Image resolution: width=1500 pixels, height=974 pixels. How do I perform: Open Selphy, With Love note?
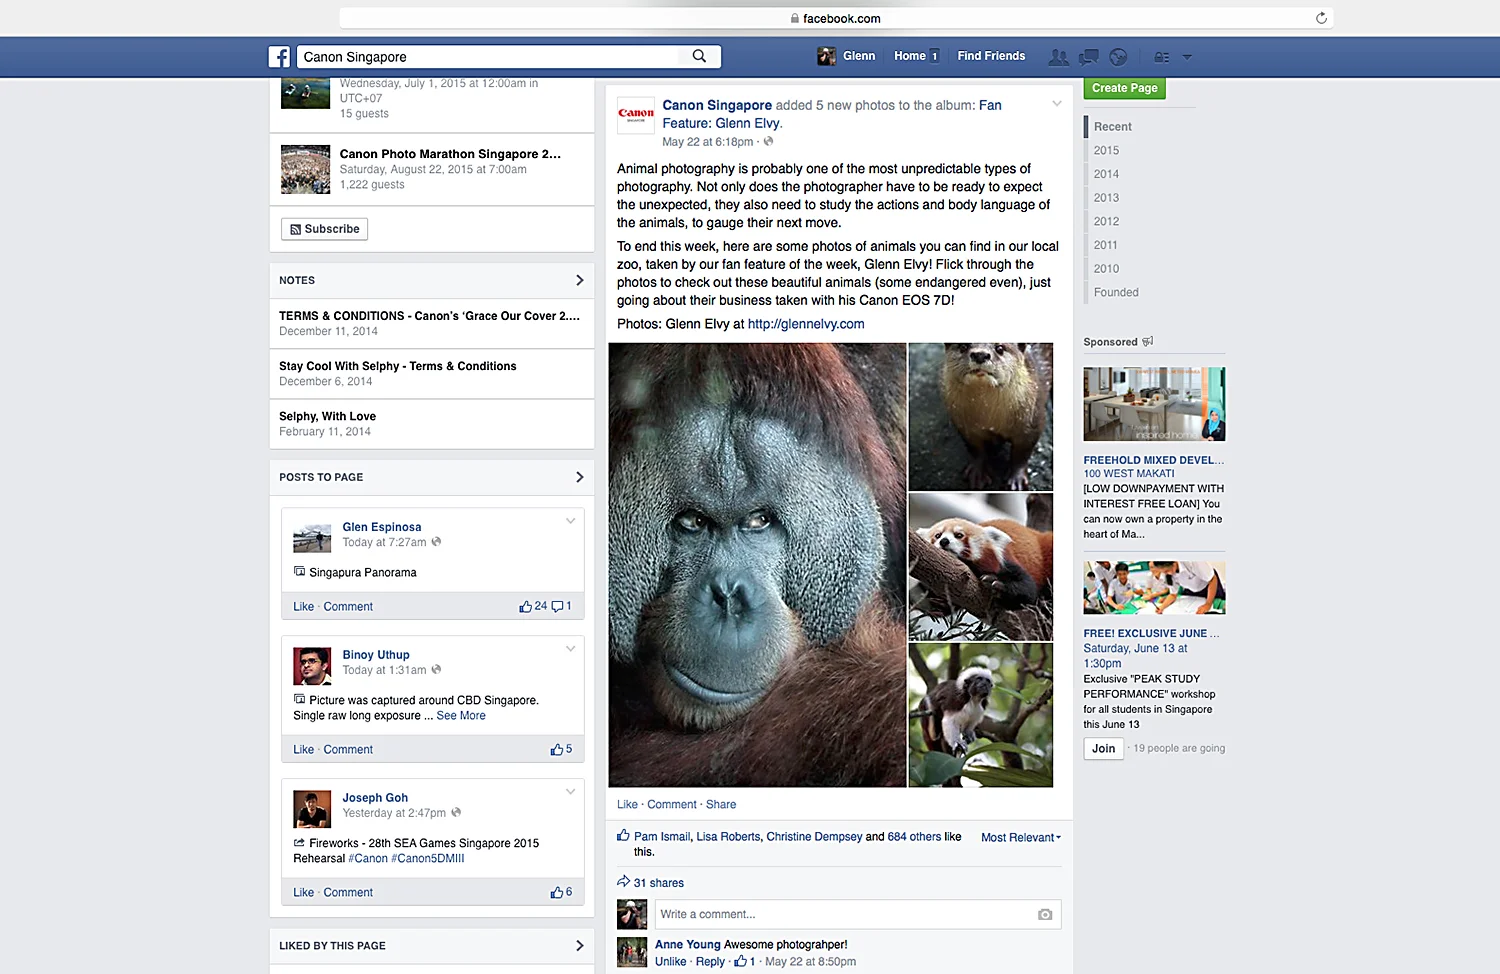[328, 417]
